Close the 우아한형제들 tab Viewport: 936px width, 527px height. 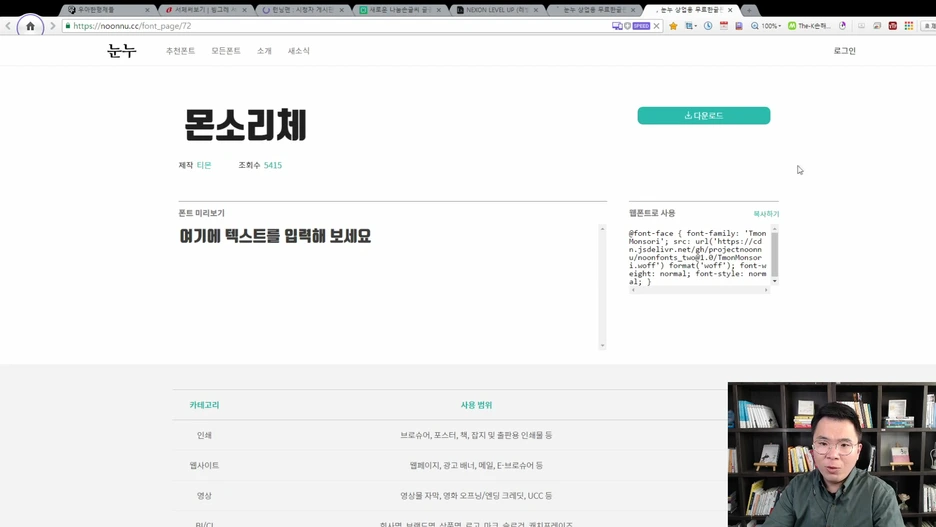coord(147,10)
